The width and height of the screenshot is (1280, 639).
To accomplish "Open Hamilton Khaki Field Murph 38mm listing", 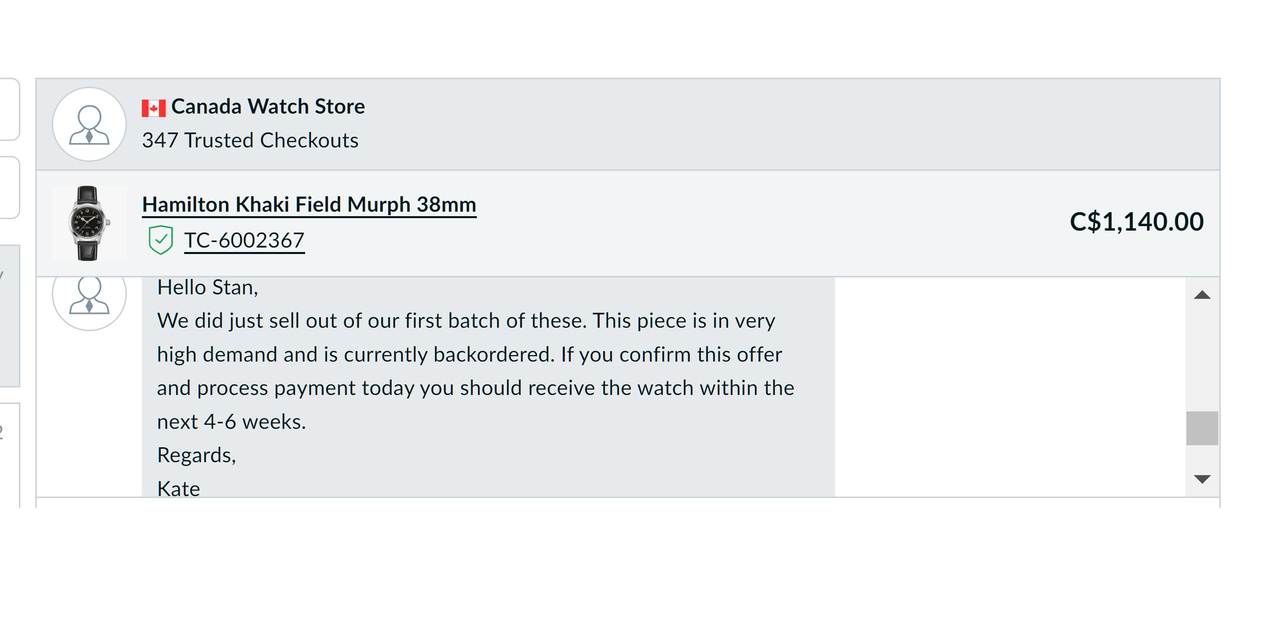I will 309,204.
